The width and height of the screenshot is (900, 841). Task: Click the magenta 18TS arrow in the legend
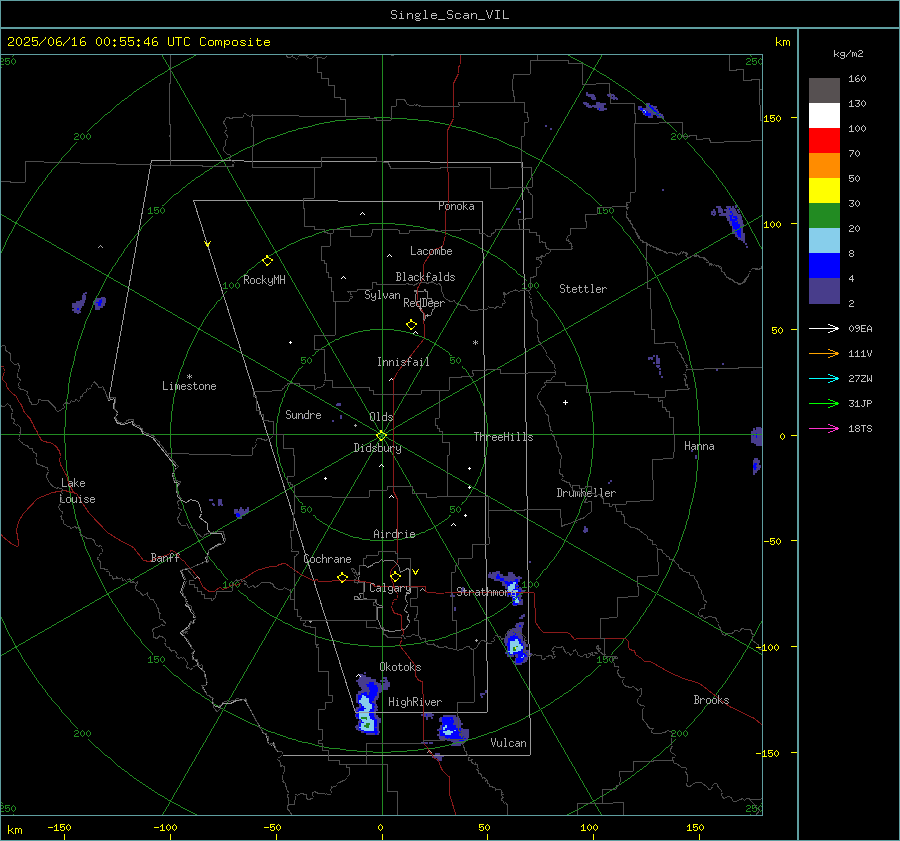(824, 428)
